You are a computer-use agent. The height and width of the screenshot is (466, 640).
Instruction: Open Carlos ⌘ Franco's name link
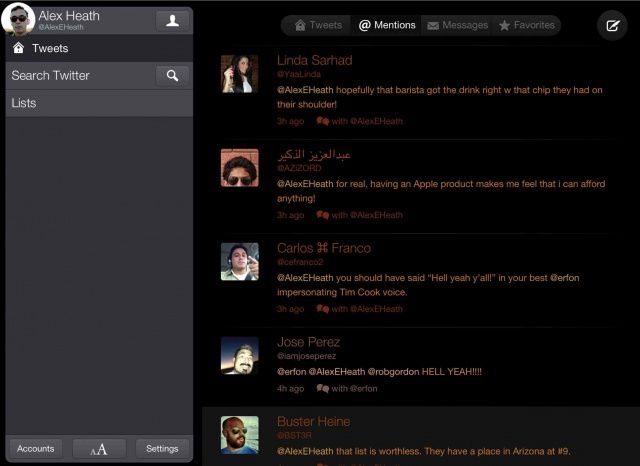click(324, 248)
